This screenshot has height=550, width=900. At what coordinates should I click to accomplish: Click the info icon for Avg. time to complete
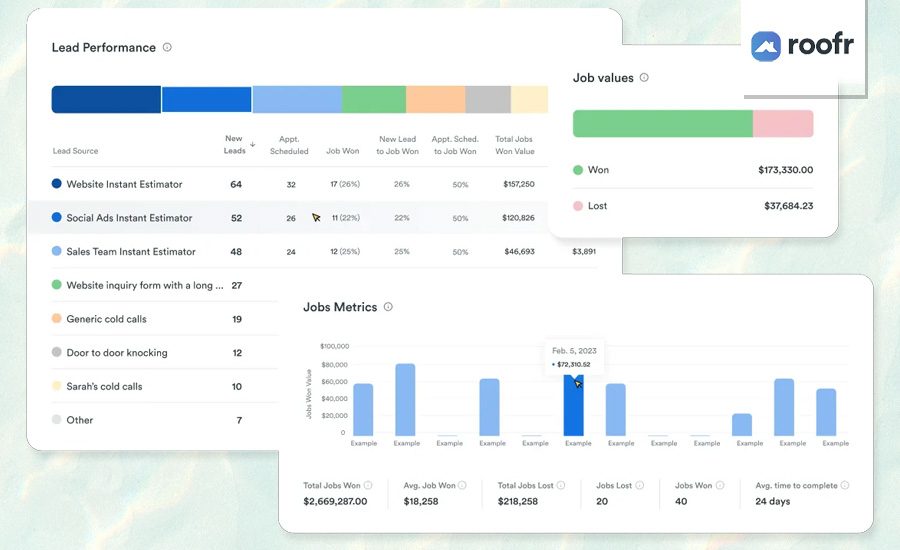[x=844, y=485]
